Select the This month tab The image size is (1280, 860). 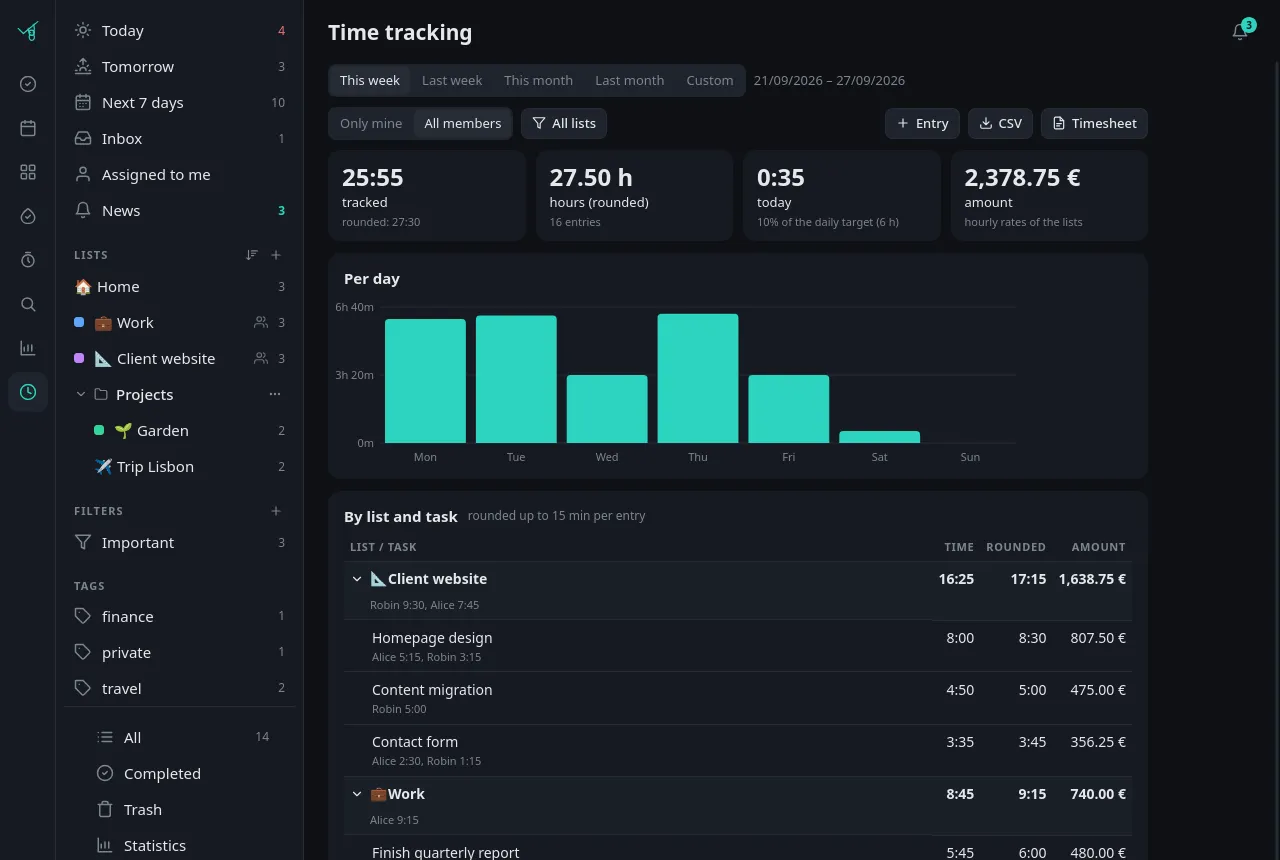[x=538, y=80]
